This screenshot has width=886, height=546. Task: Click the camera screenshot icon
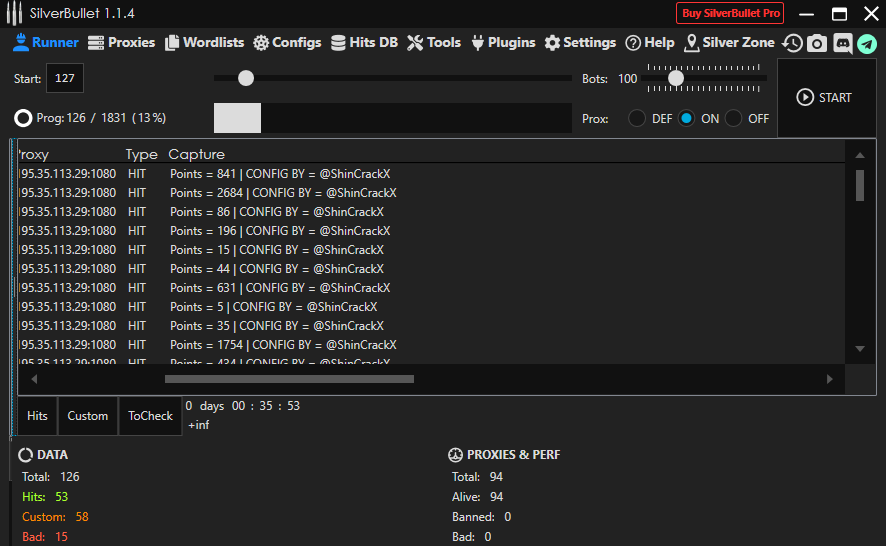click(x=817, y=43)
